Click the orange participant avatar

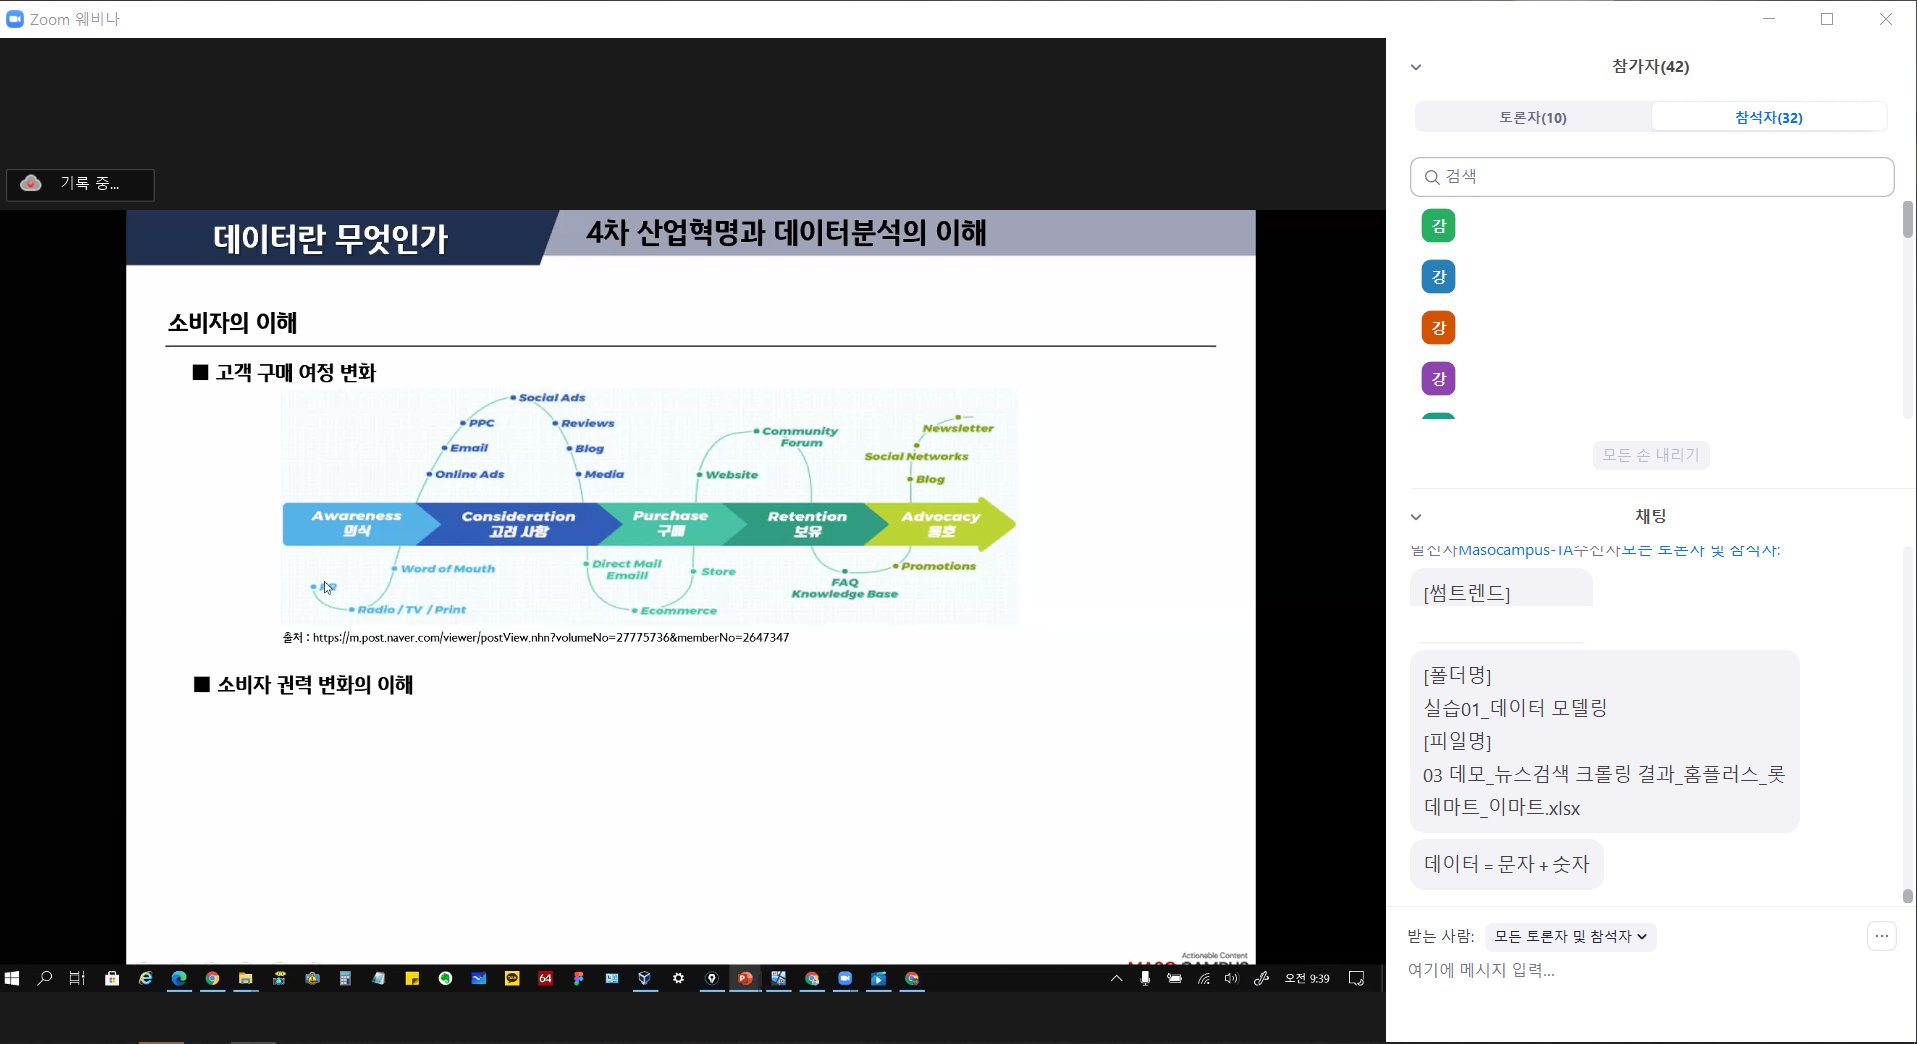(x=1438, y=328)
